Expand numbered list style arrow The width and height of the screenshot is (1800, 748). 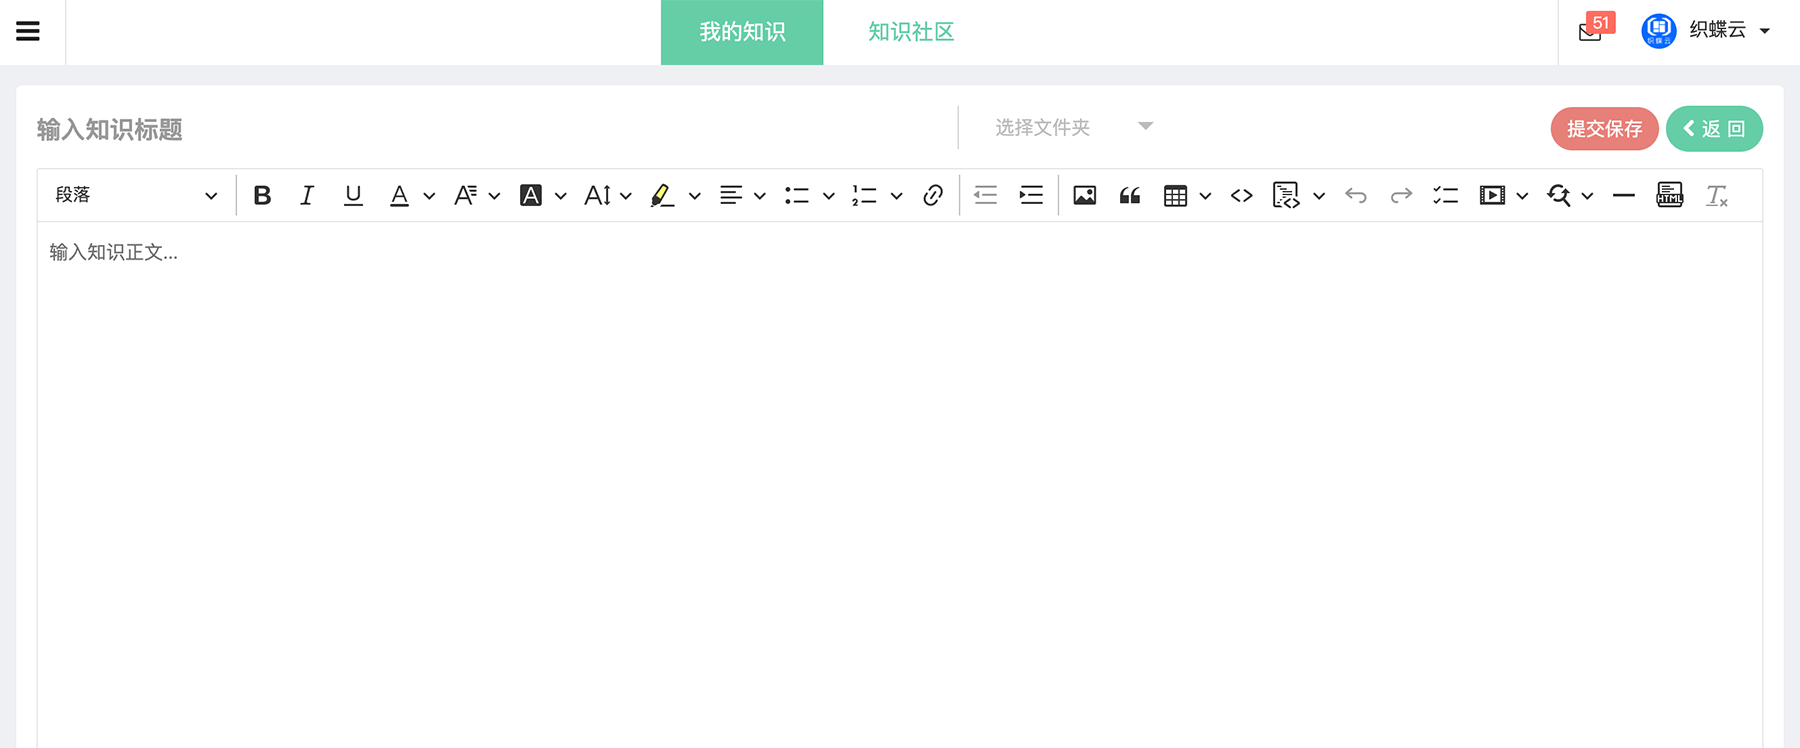897,196
